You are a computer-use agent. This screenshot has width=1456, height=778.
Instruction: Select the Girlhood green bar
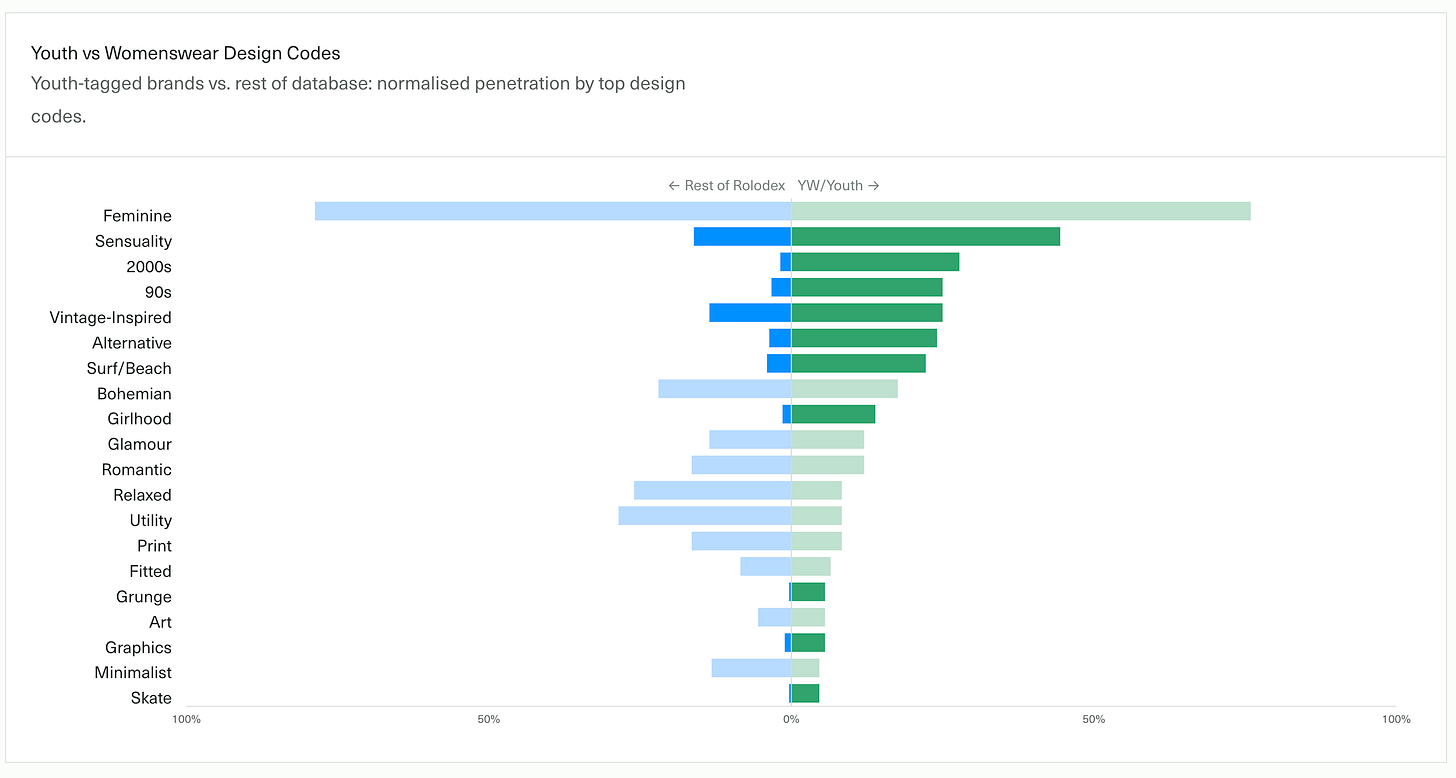pyautogui.click(x=833, y=414)
